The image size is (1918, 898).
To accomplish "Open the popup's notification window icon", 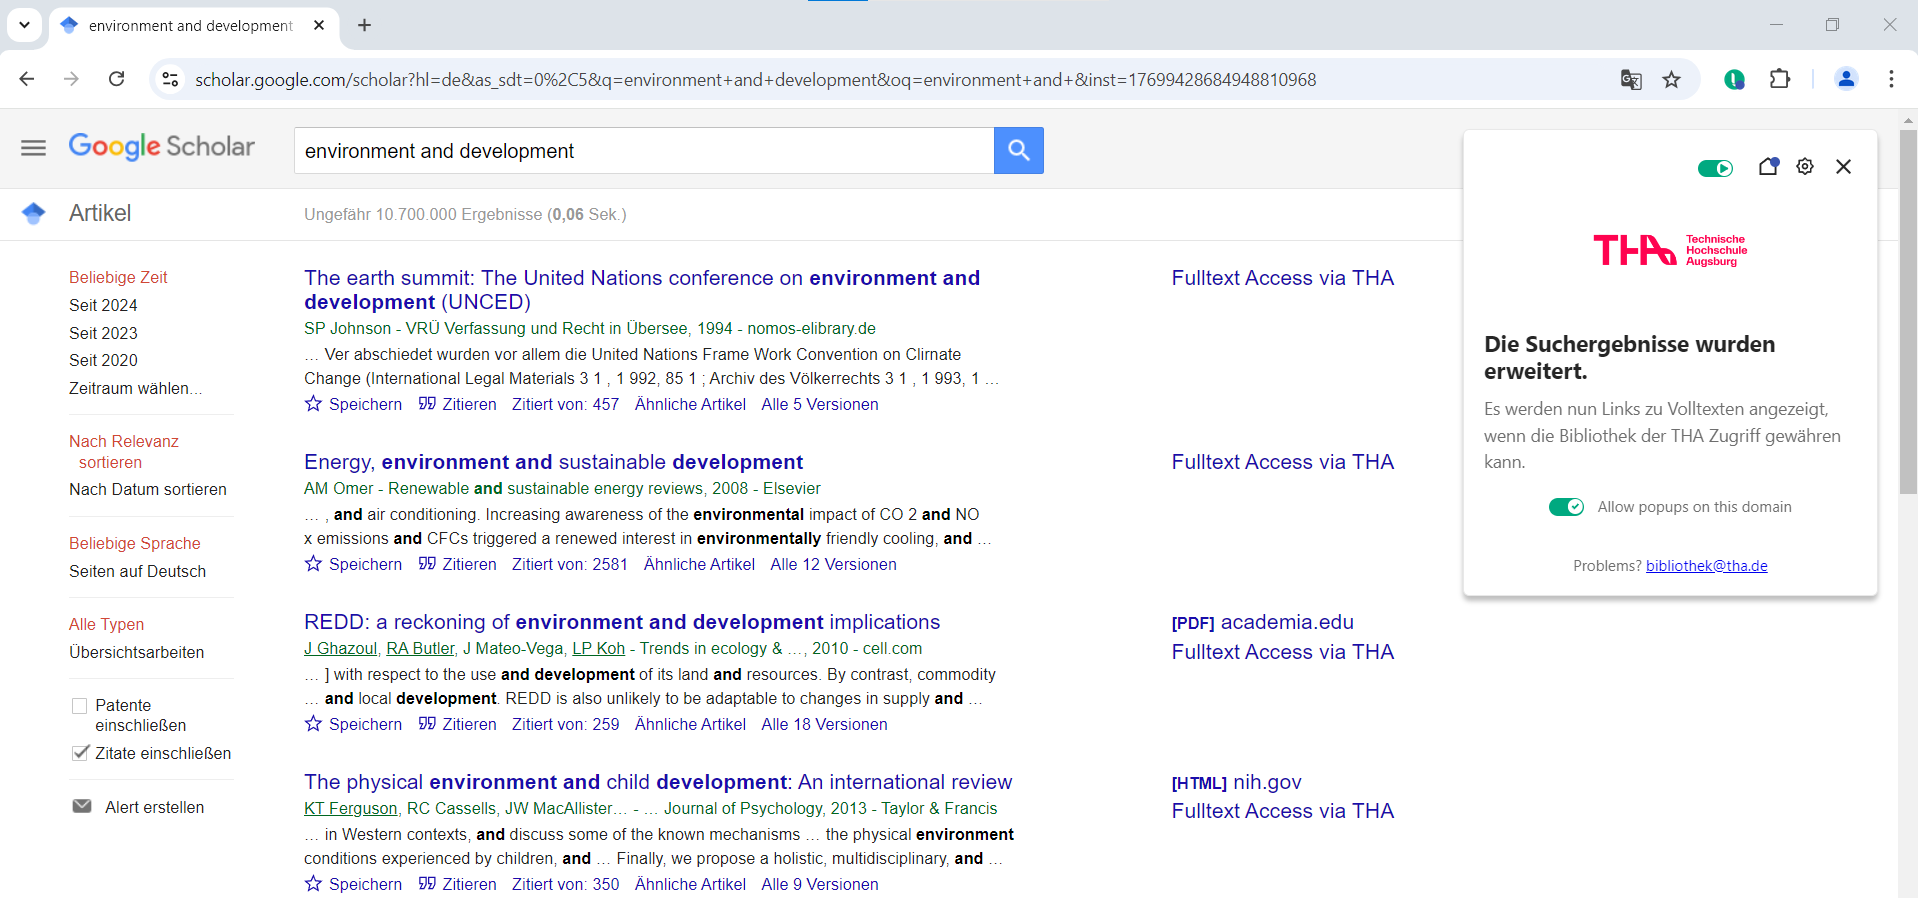I will point(1768,167).
